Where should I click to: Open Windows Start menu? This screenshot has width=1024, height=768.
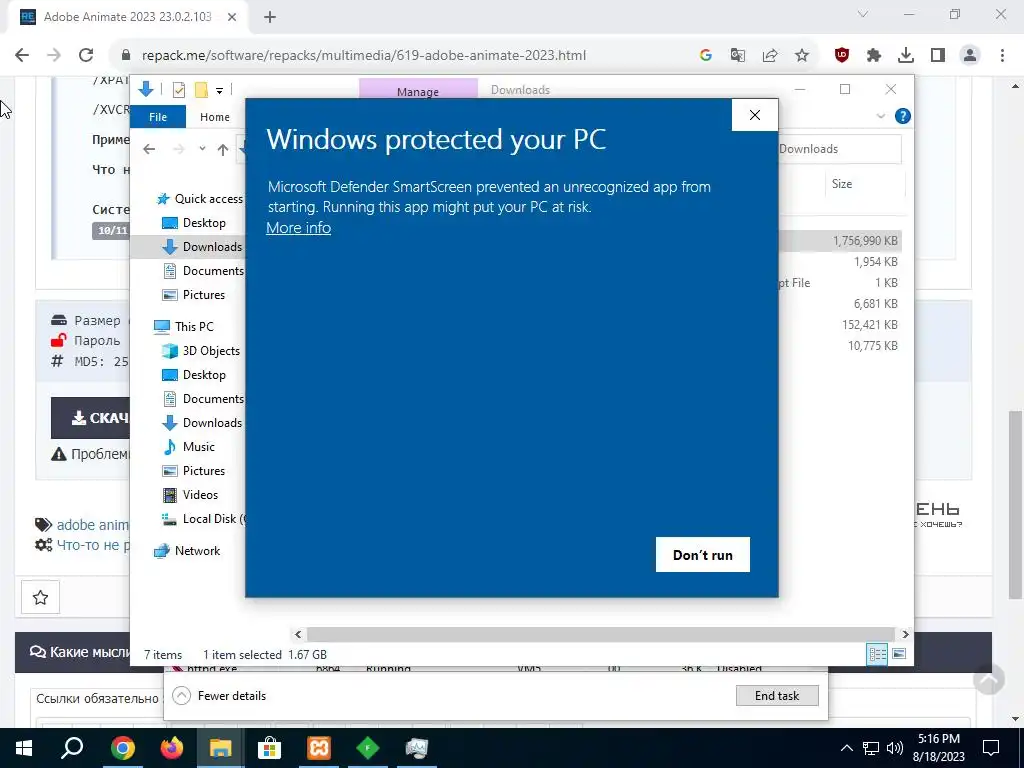(24, 748)
